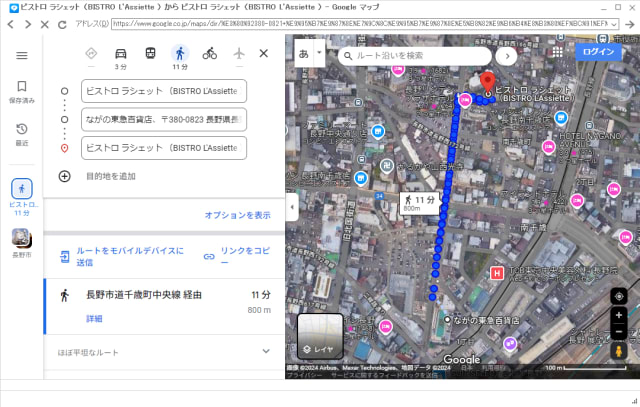Click the purple marker near the station
The image size is (640, 407).
pyautogui.click(x=510, y=344)
